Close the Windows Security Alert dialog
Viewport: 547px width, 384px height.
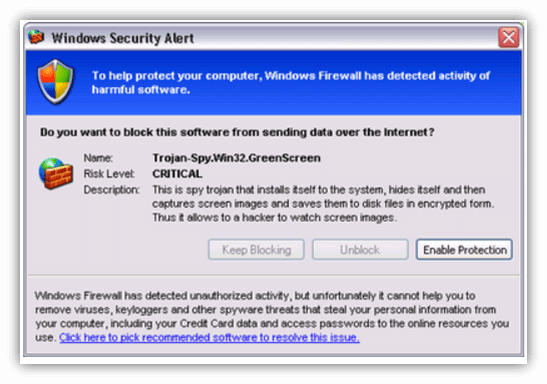tap(509, 37)
